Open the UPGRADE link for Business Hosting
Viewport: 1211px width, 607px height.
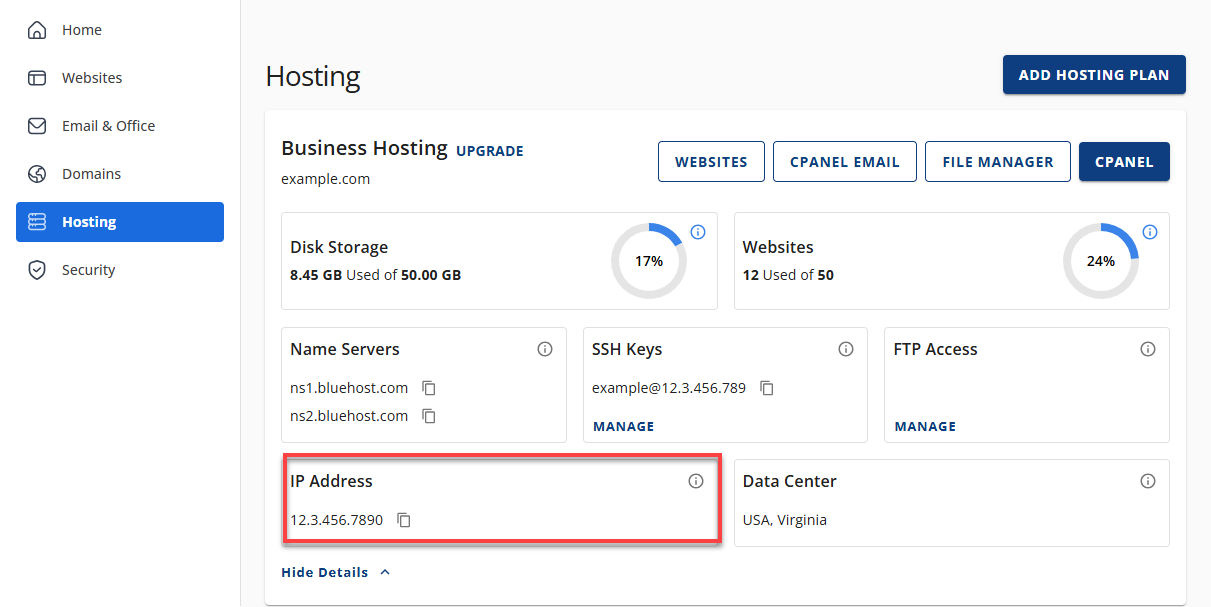click(x=489, y=151)
